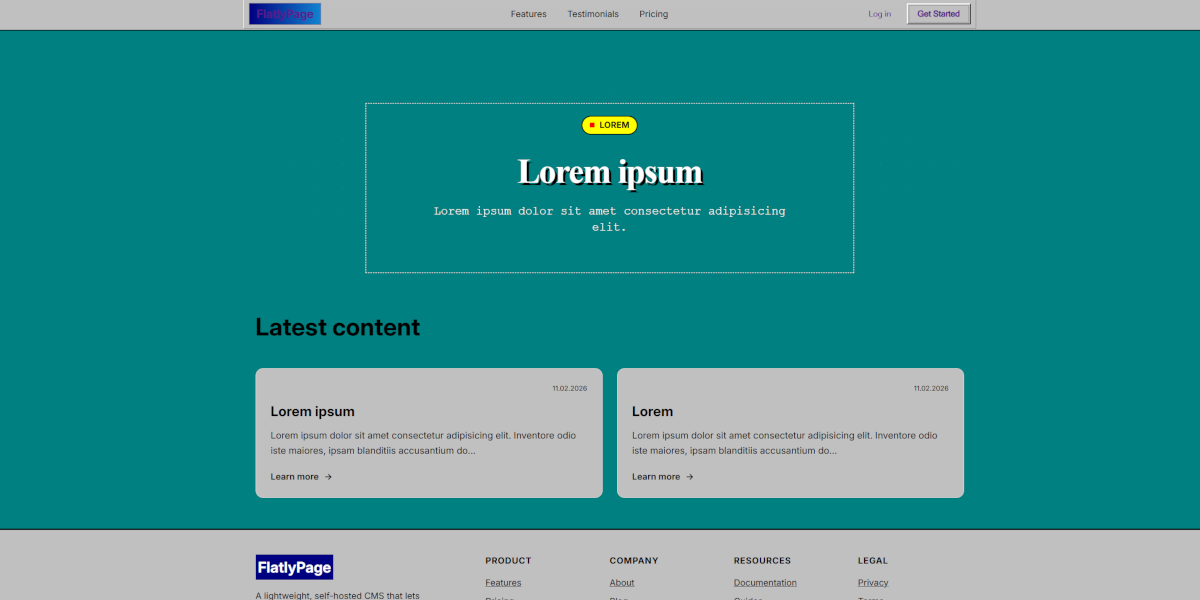Click arrow icon in first card
Viewport: 1200px width, 600px height.
(328, 477)
